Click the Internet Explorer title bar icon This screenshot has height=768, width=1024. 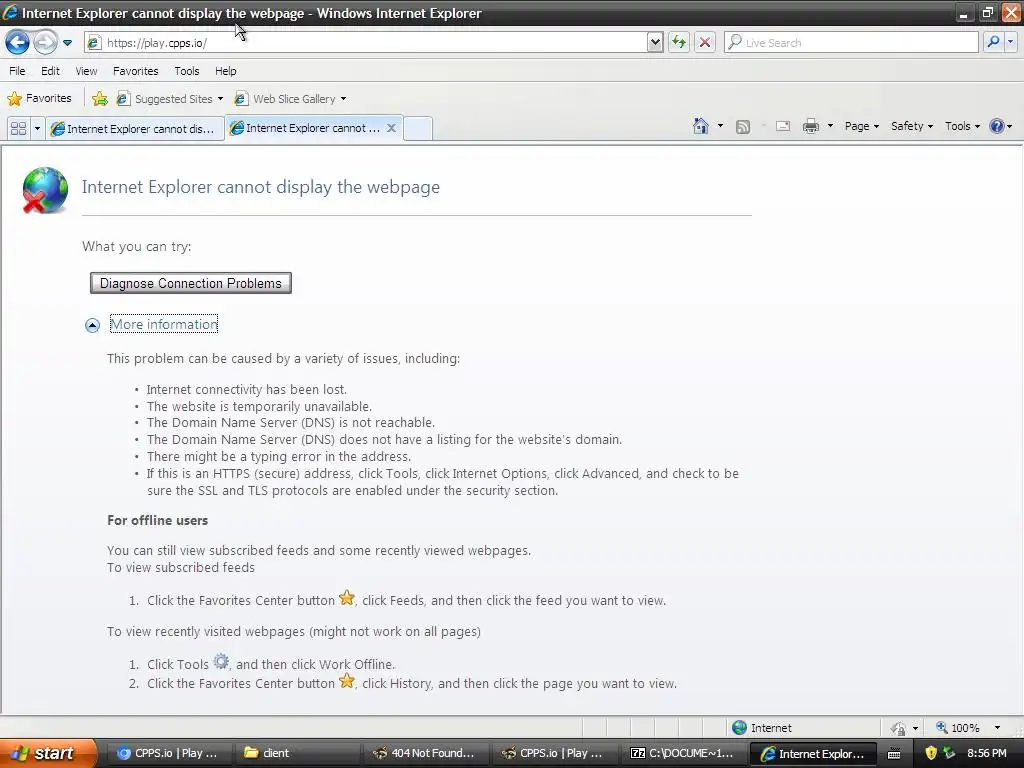10,12
